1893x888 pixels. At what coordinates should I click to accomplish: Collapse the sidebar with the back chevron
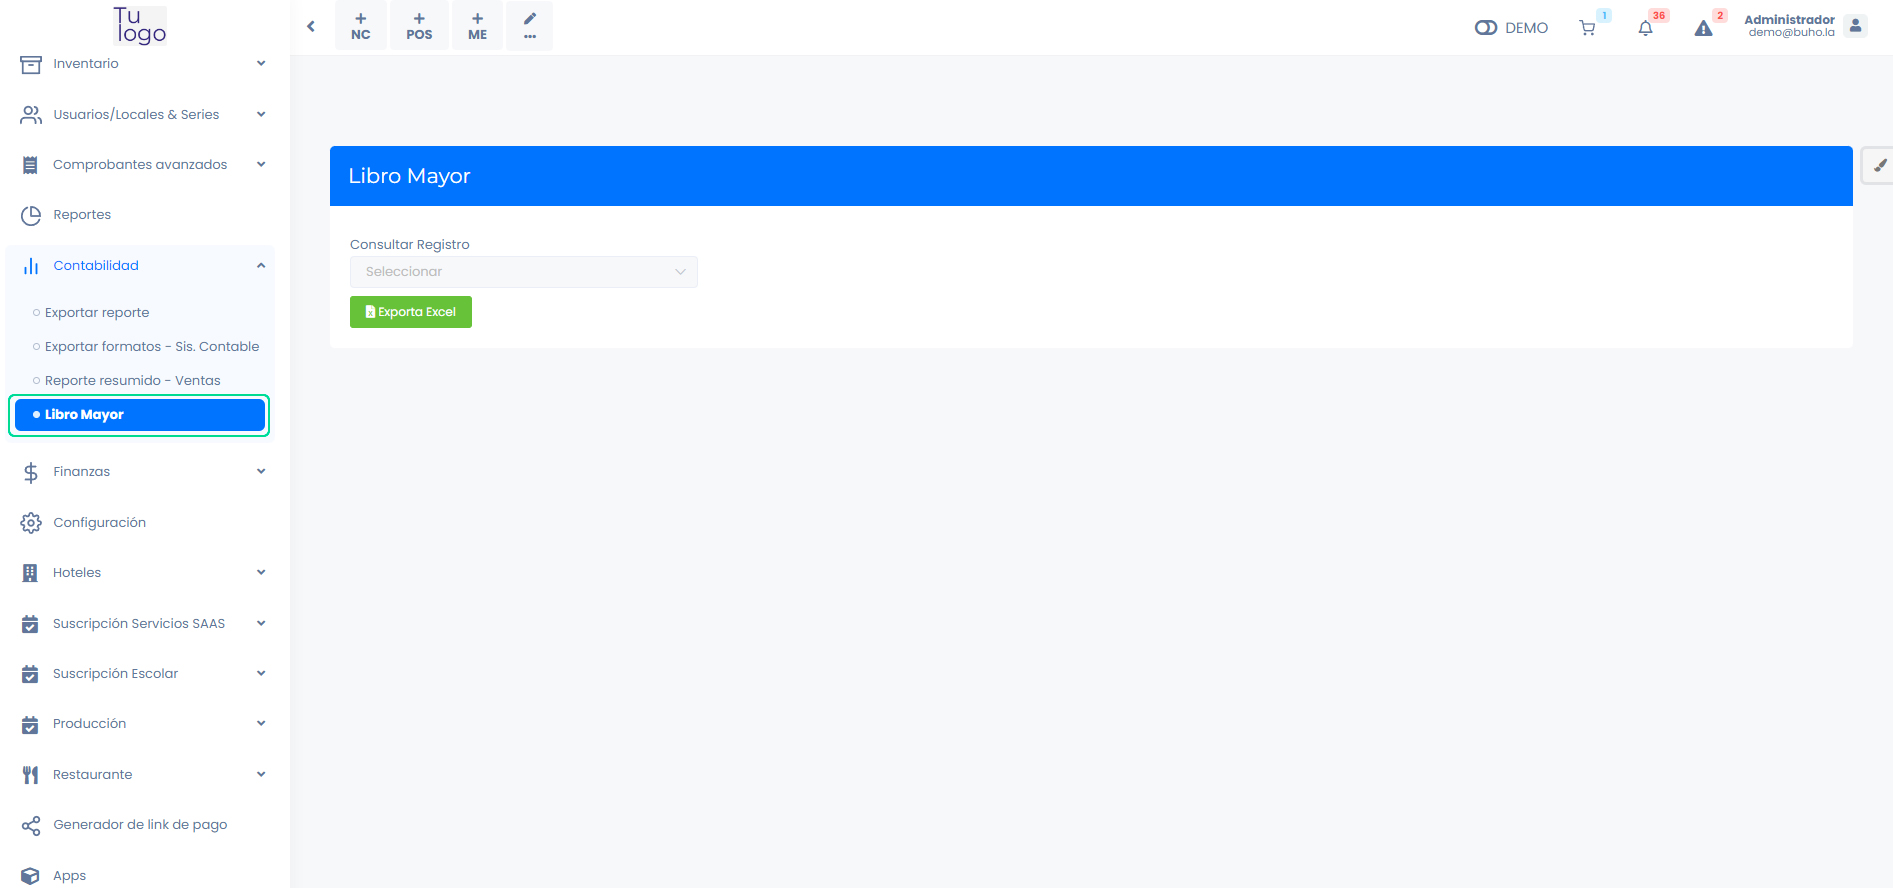tap(311, 25)
